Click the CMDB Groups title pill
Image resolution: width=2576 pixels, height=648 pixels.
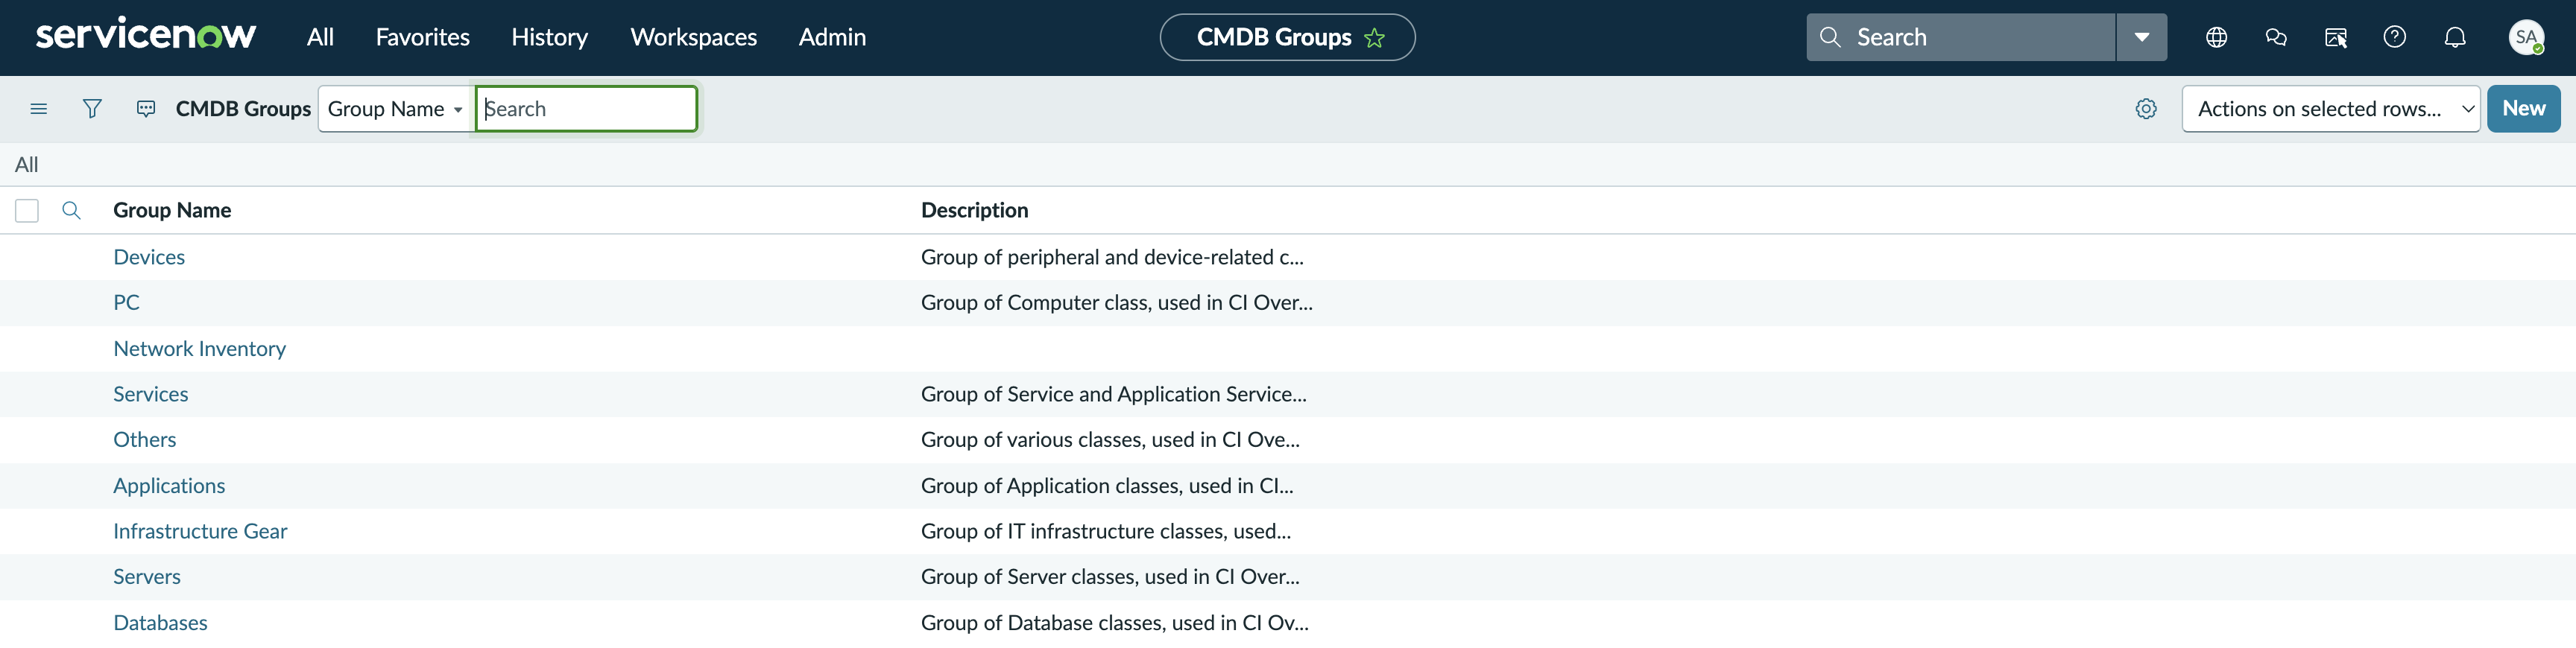click(1286, 37)
